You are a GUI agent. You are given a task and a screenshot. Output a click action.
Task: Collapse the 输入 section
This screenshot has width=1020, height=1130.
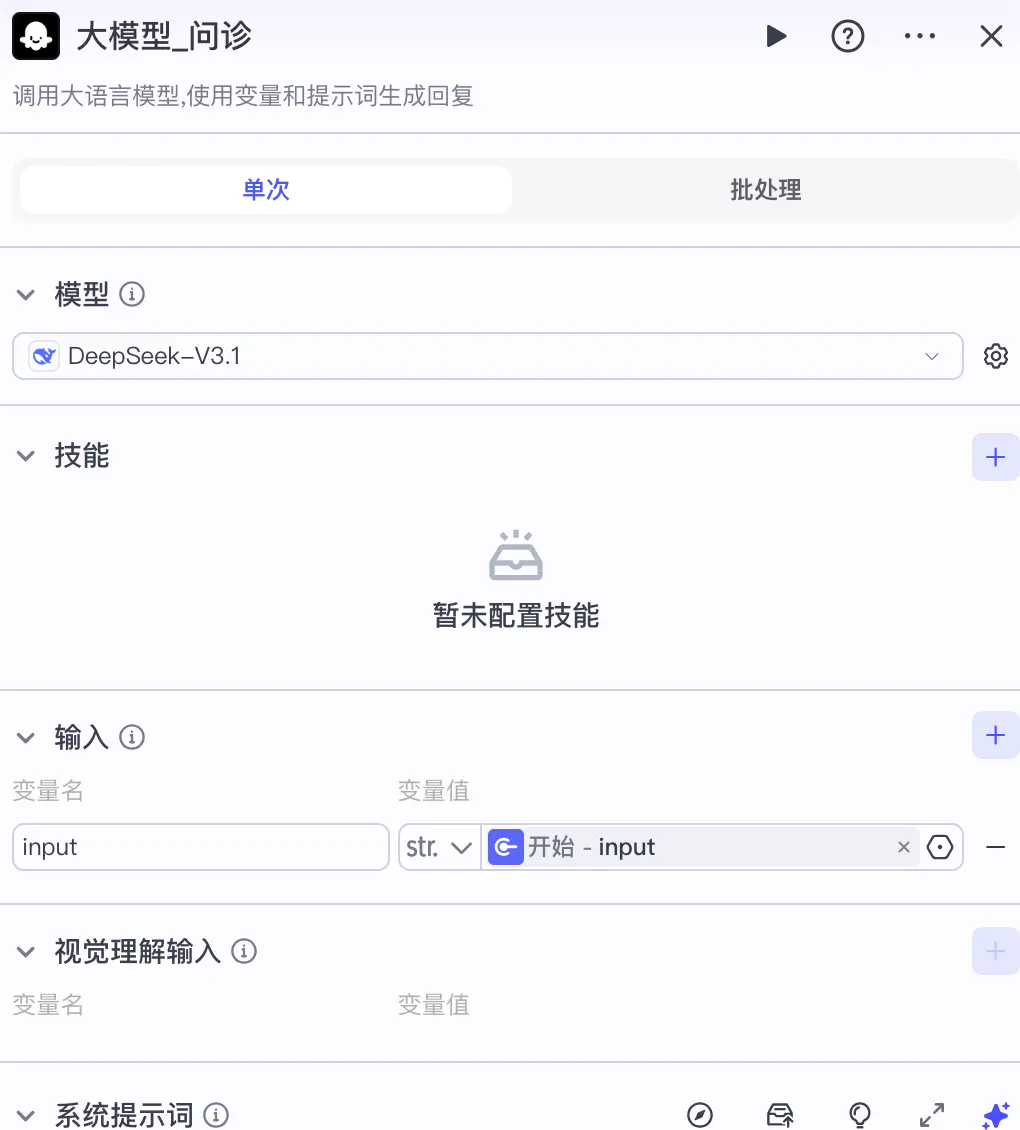pyautogui.click(x=26, y=738)
